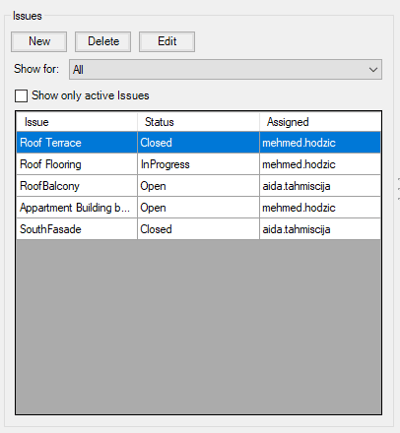Sort by the Status column header

[199, 122]
